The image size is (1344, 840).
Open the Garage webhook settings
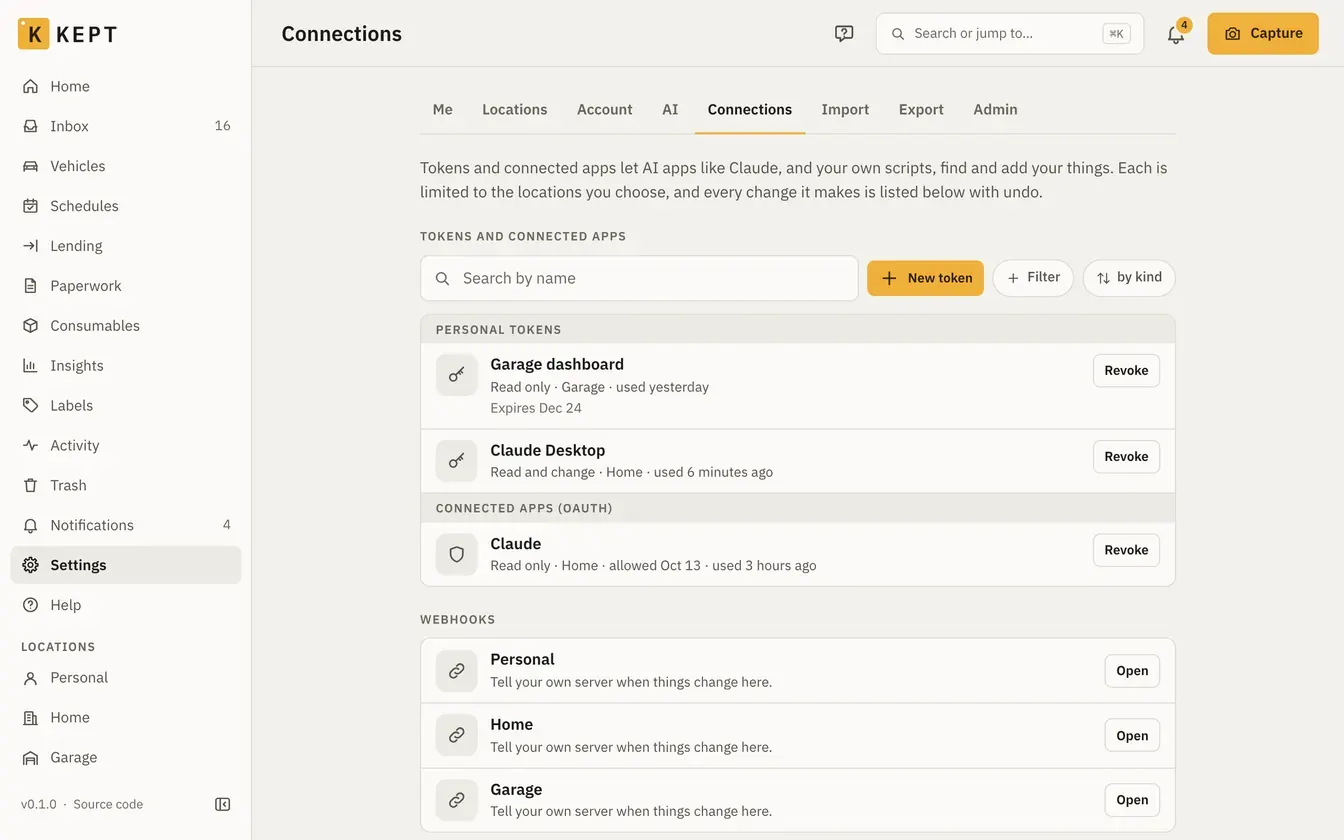(x=1132, y=800)
